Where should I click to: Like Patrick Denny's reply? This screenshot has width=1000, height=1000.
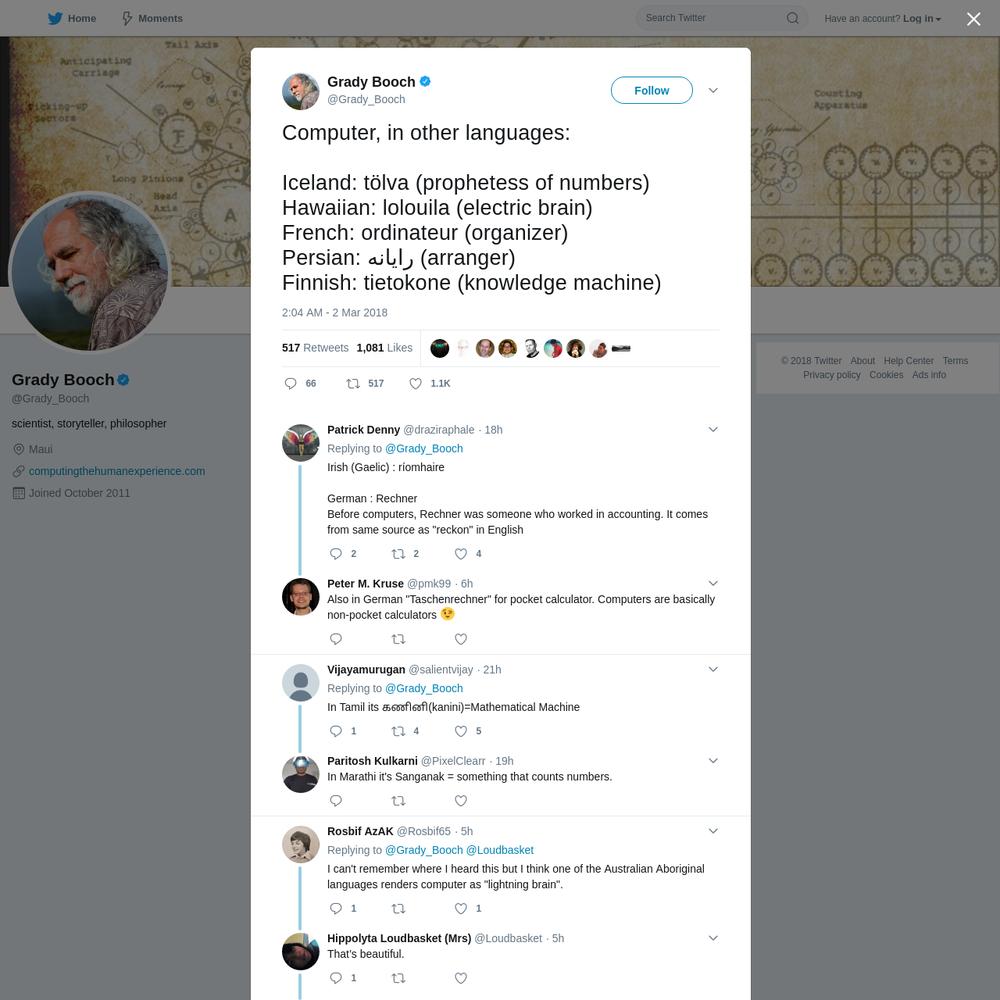(x=460, y=554)
